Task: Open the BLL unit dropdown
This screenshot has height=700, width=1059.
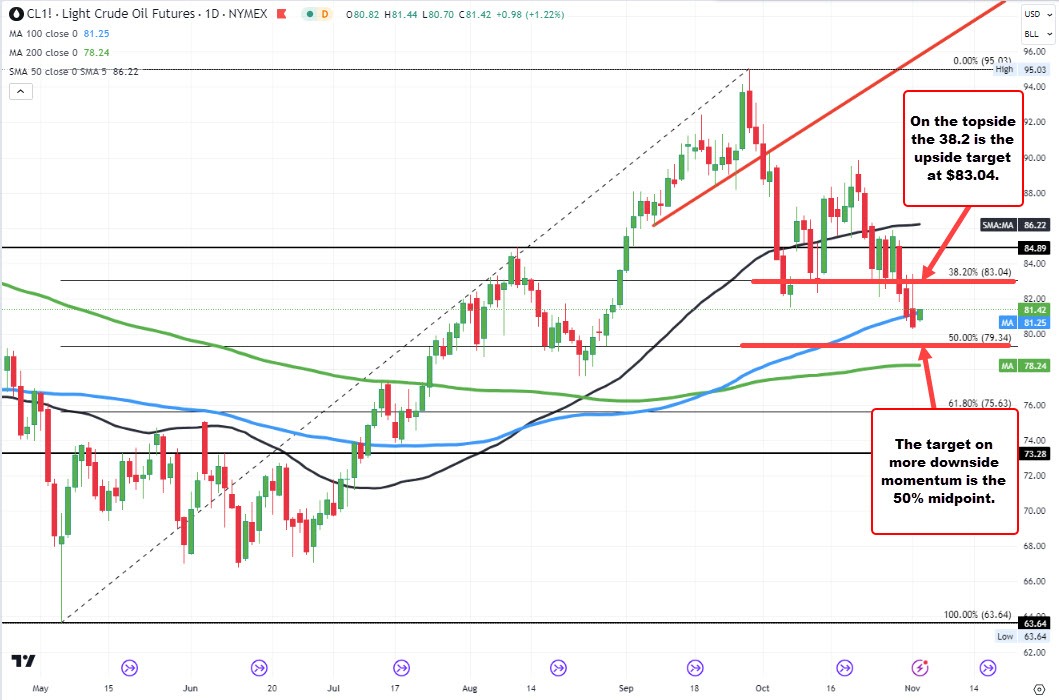Action: coord(1037,34)
